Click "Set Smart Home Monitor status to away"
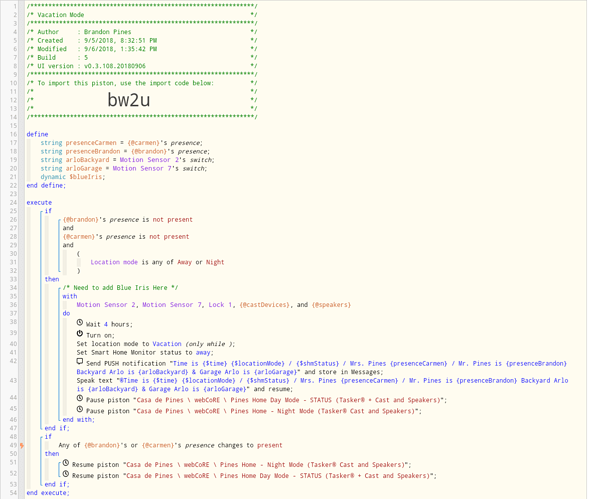 coord(145,353)
